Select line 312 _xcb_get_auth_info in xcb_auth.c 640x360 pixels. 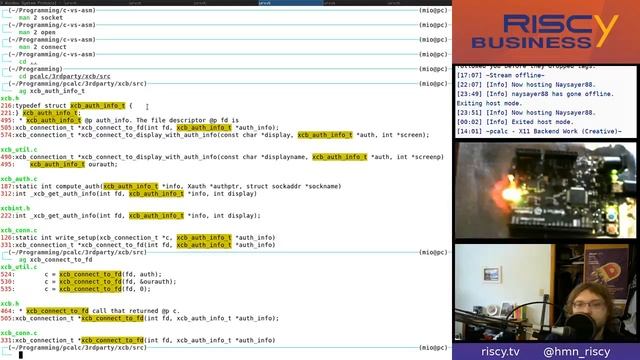pyautogui.click(x=129, y=194)
